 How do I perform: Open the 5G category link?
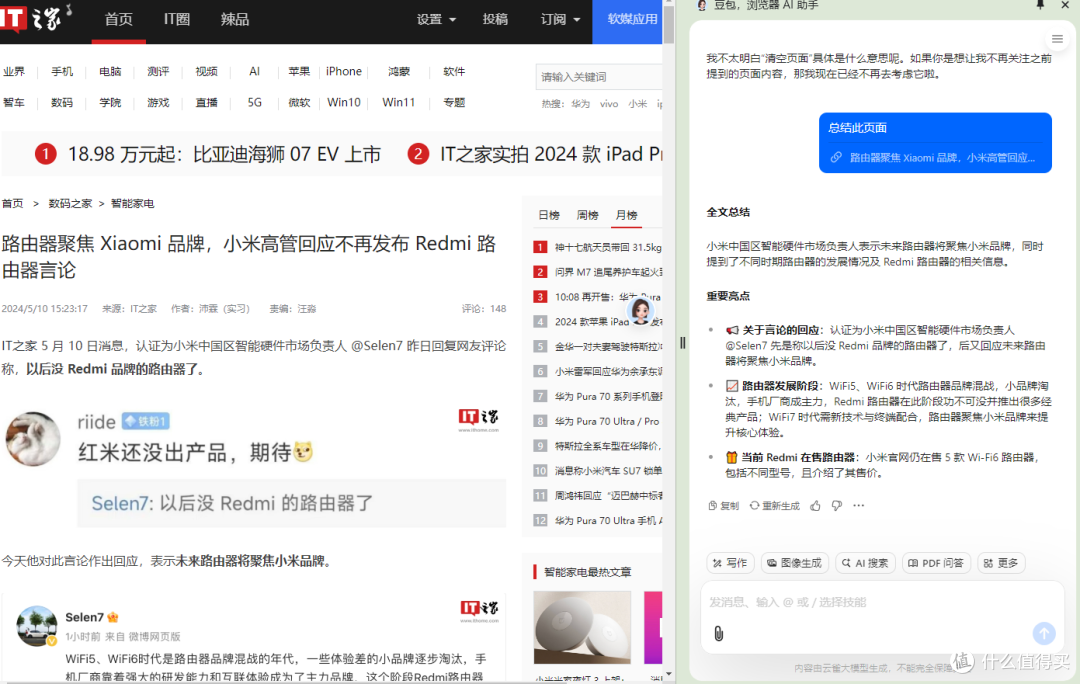pos(254,102)
